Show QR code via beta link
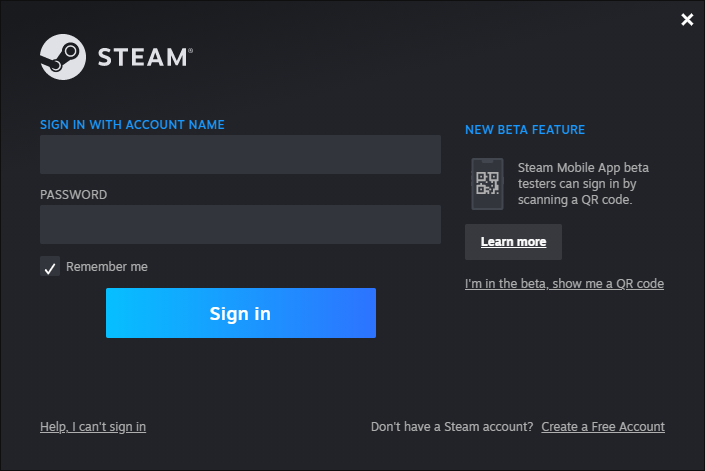This screenshot has width=705, height=471. (x=564, y=284)
